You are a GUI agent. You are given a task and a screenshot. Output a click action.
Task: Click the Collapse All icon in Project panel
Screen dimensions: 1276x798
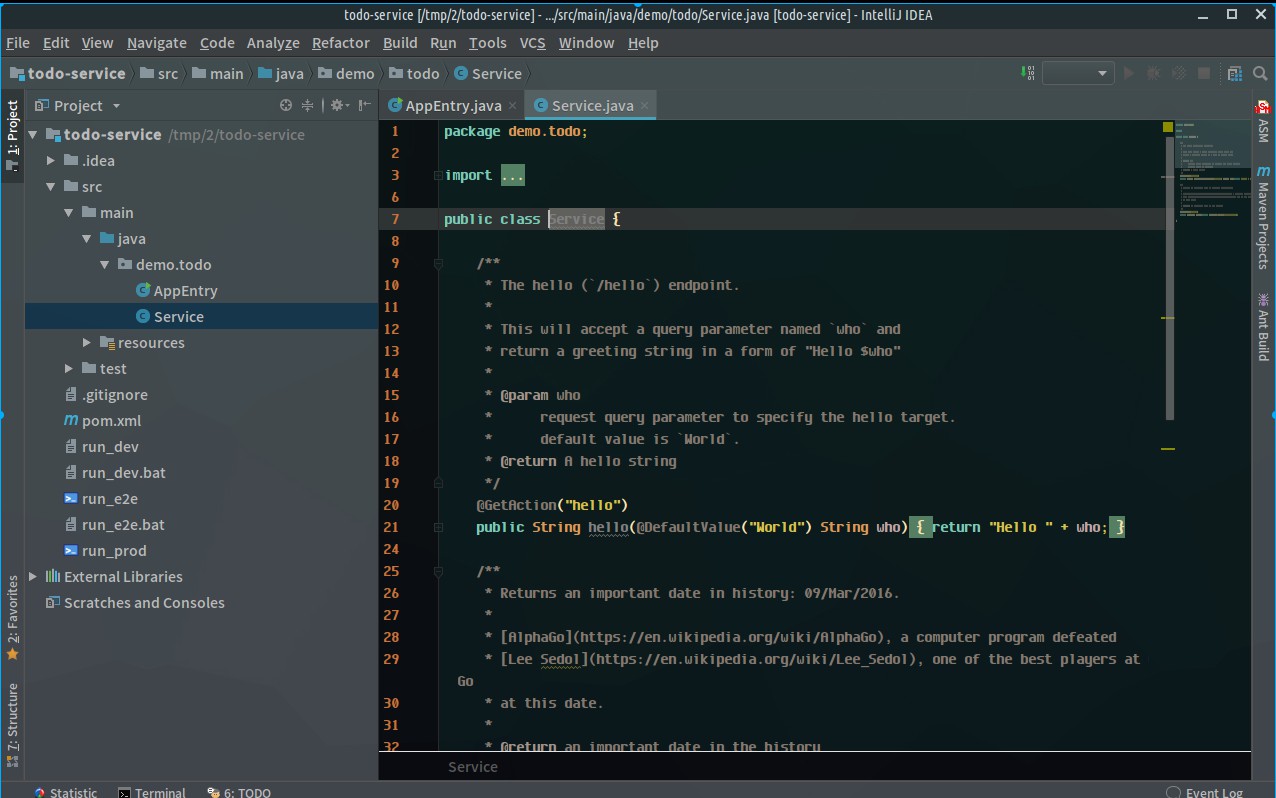pos(308,105)
